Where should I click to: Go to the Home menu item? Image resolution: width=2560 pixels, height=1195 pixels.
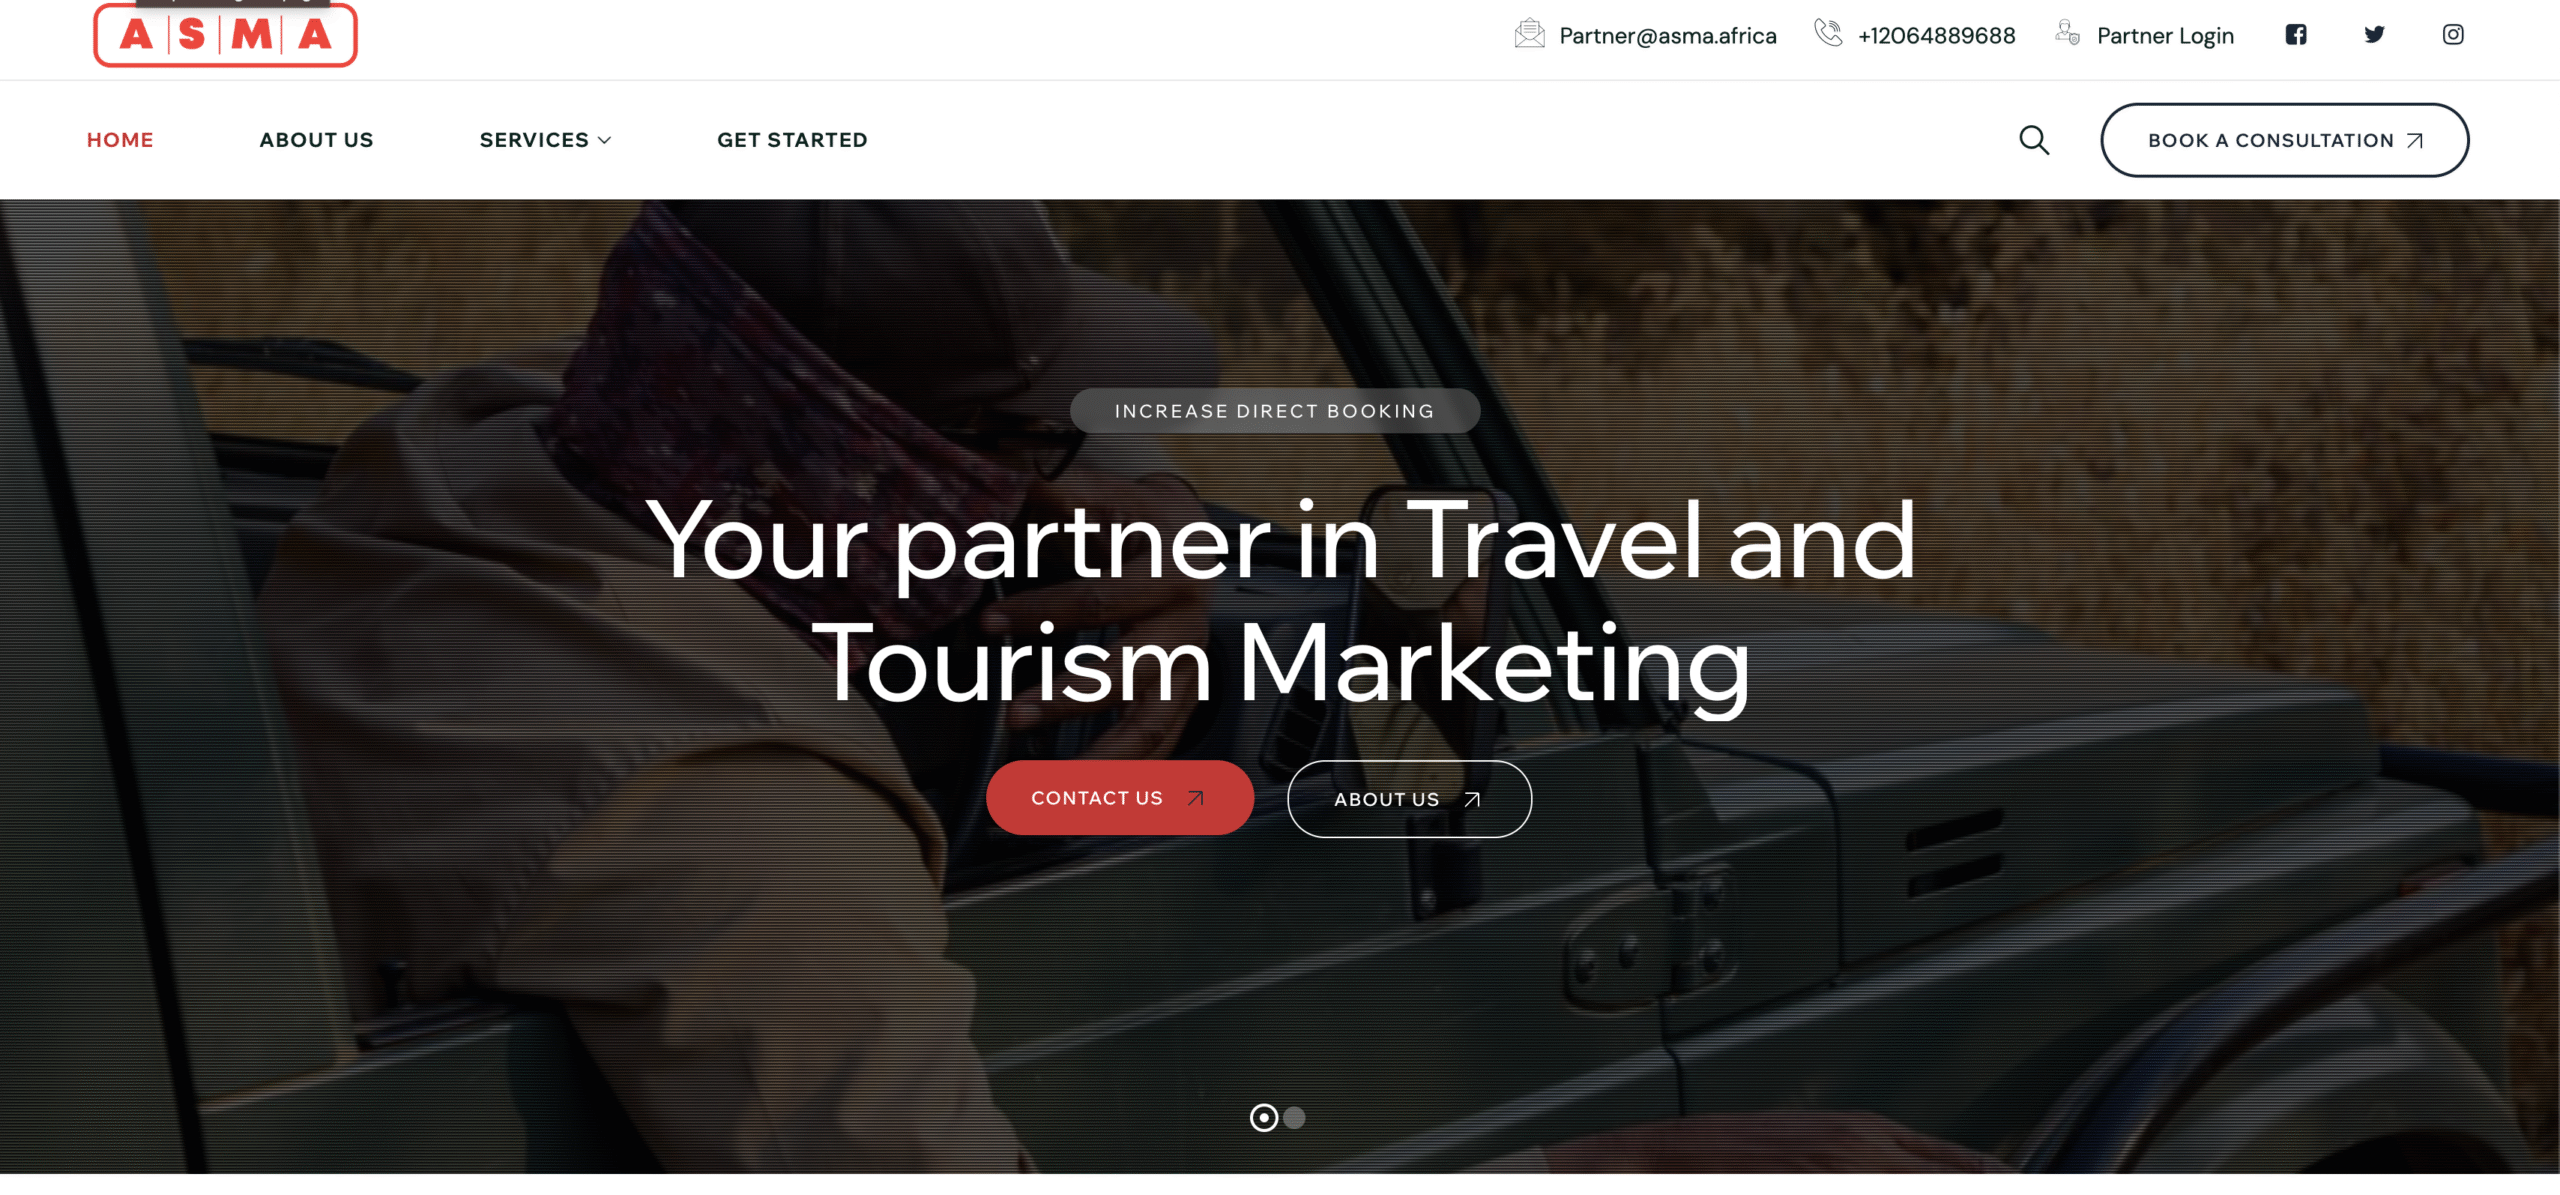[x=120, y=140]
